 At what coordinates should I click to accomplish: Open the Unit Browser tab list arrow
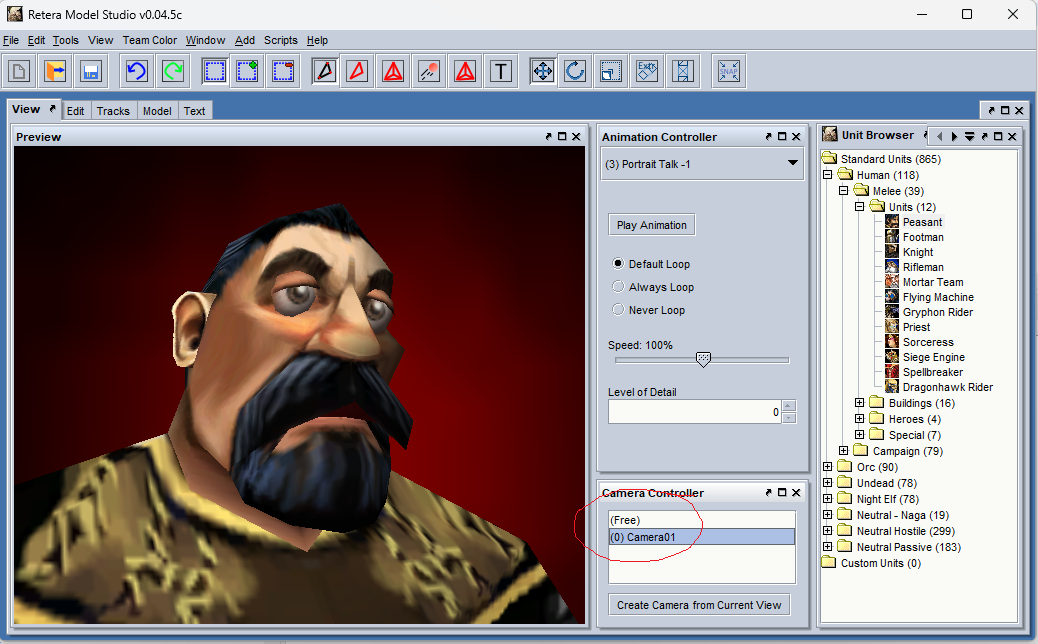click(969, 136)
